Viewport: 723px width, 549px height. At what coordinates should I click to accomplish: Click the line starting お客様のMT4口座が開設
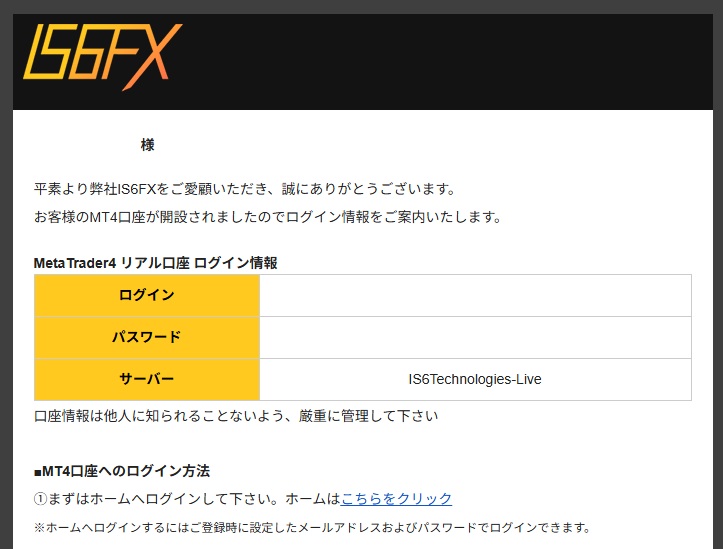pyautogui.click(x=267, y=217)
